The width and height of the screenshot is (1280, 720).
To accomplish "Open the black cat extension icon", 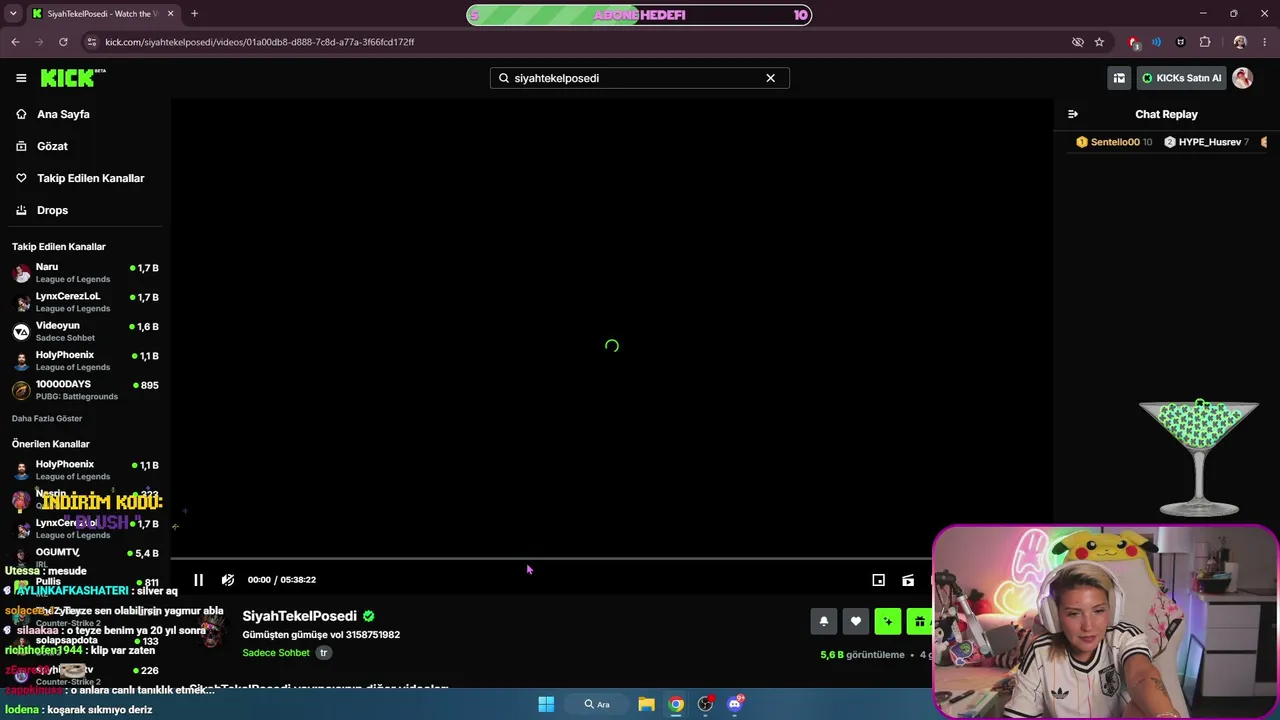I will tap(1181, 42).
